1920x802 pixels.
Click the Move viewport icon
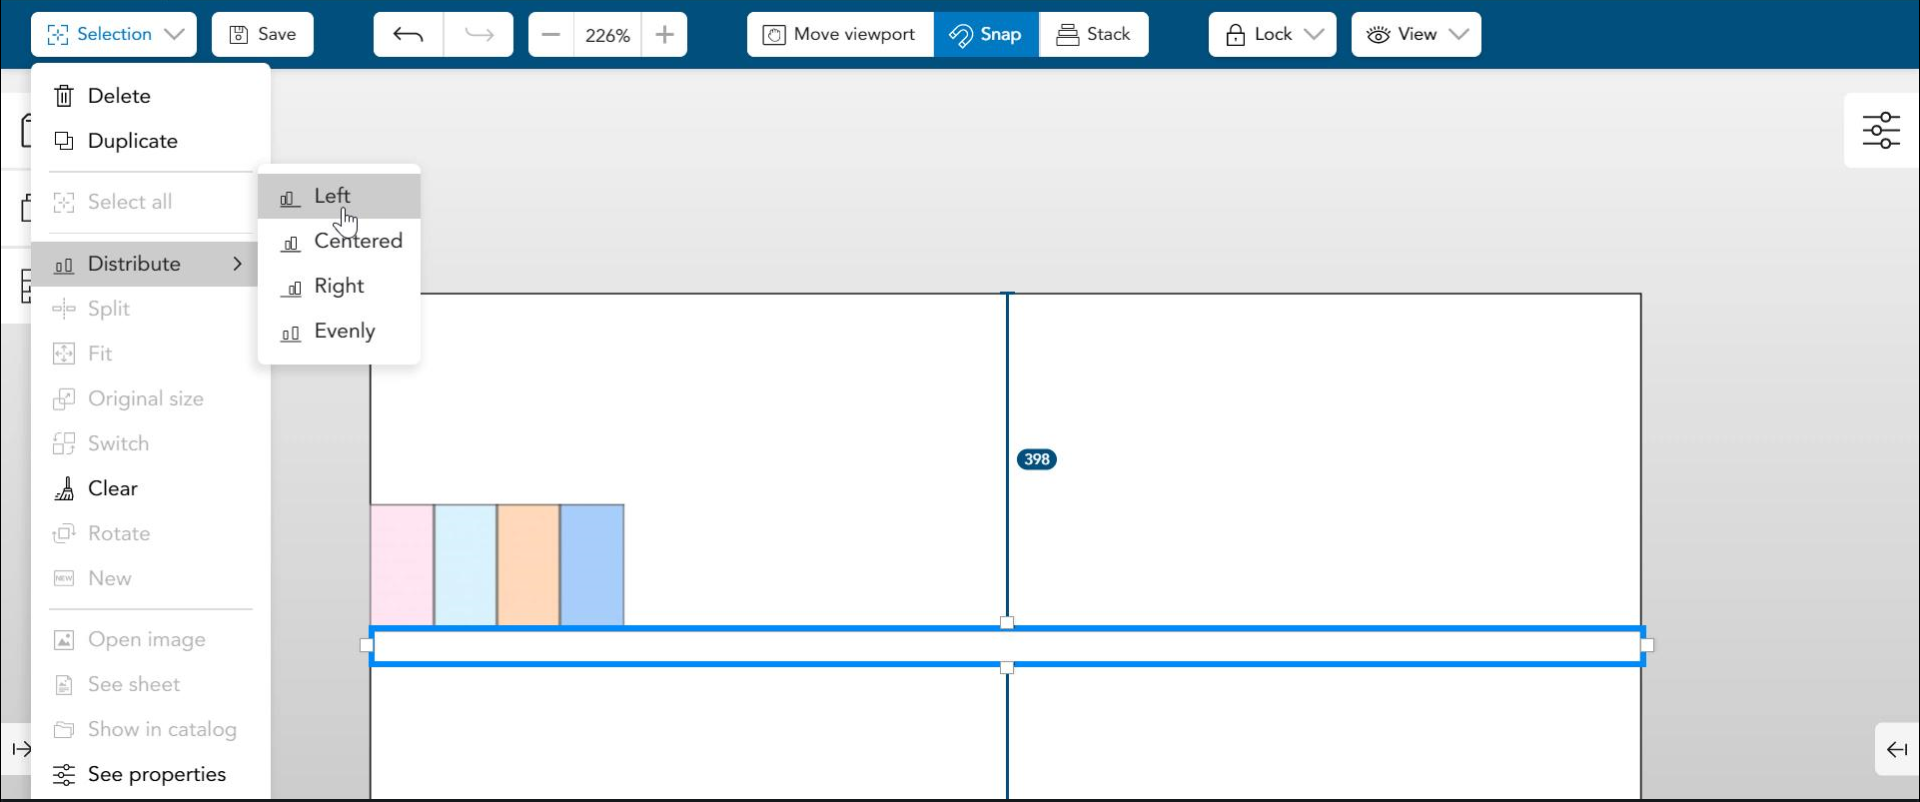[x=774, y=35]
